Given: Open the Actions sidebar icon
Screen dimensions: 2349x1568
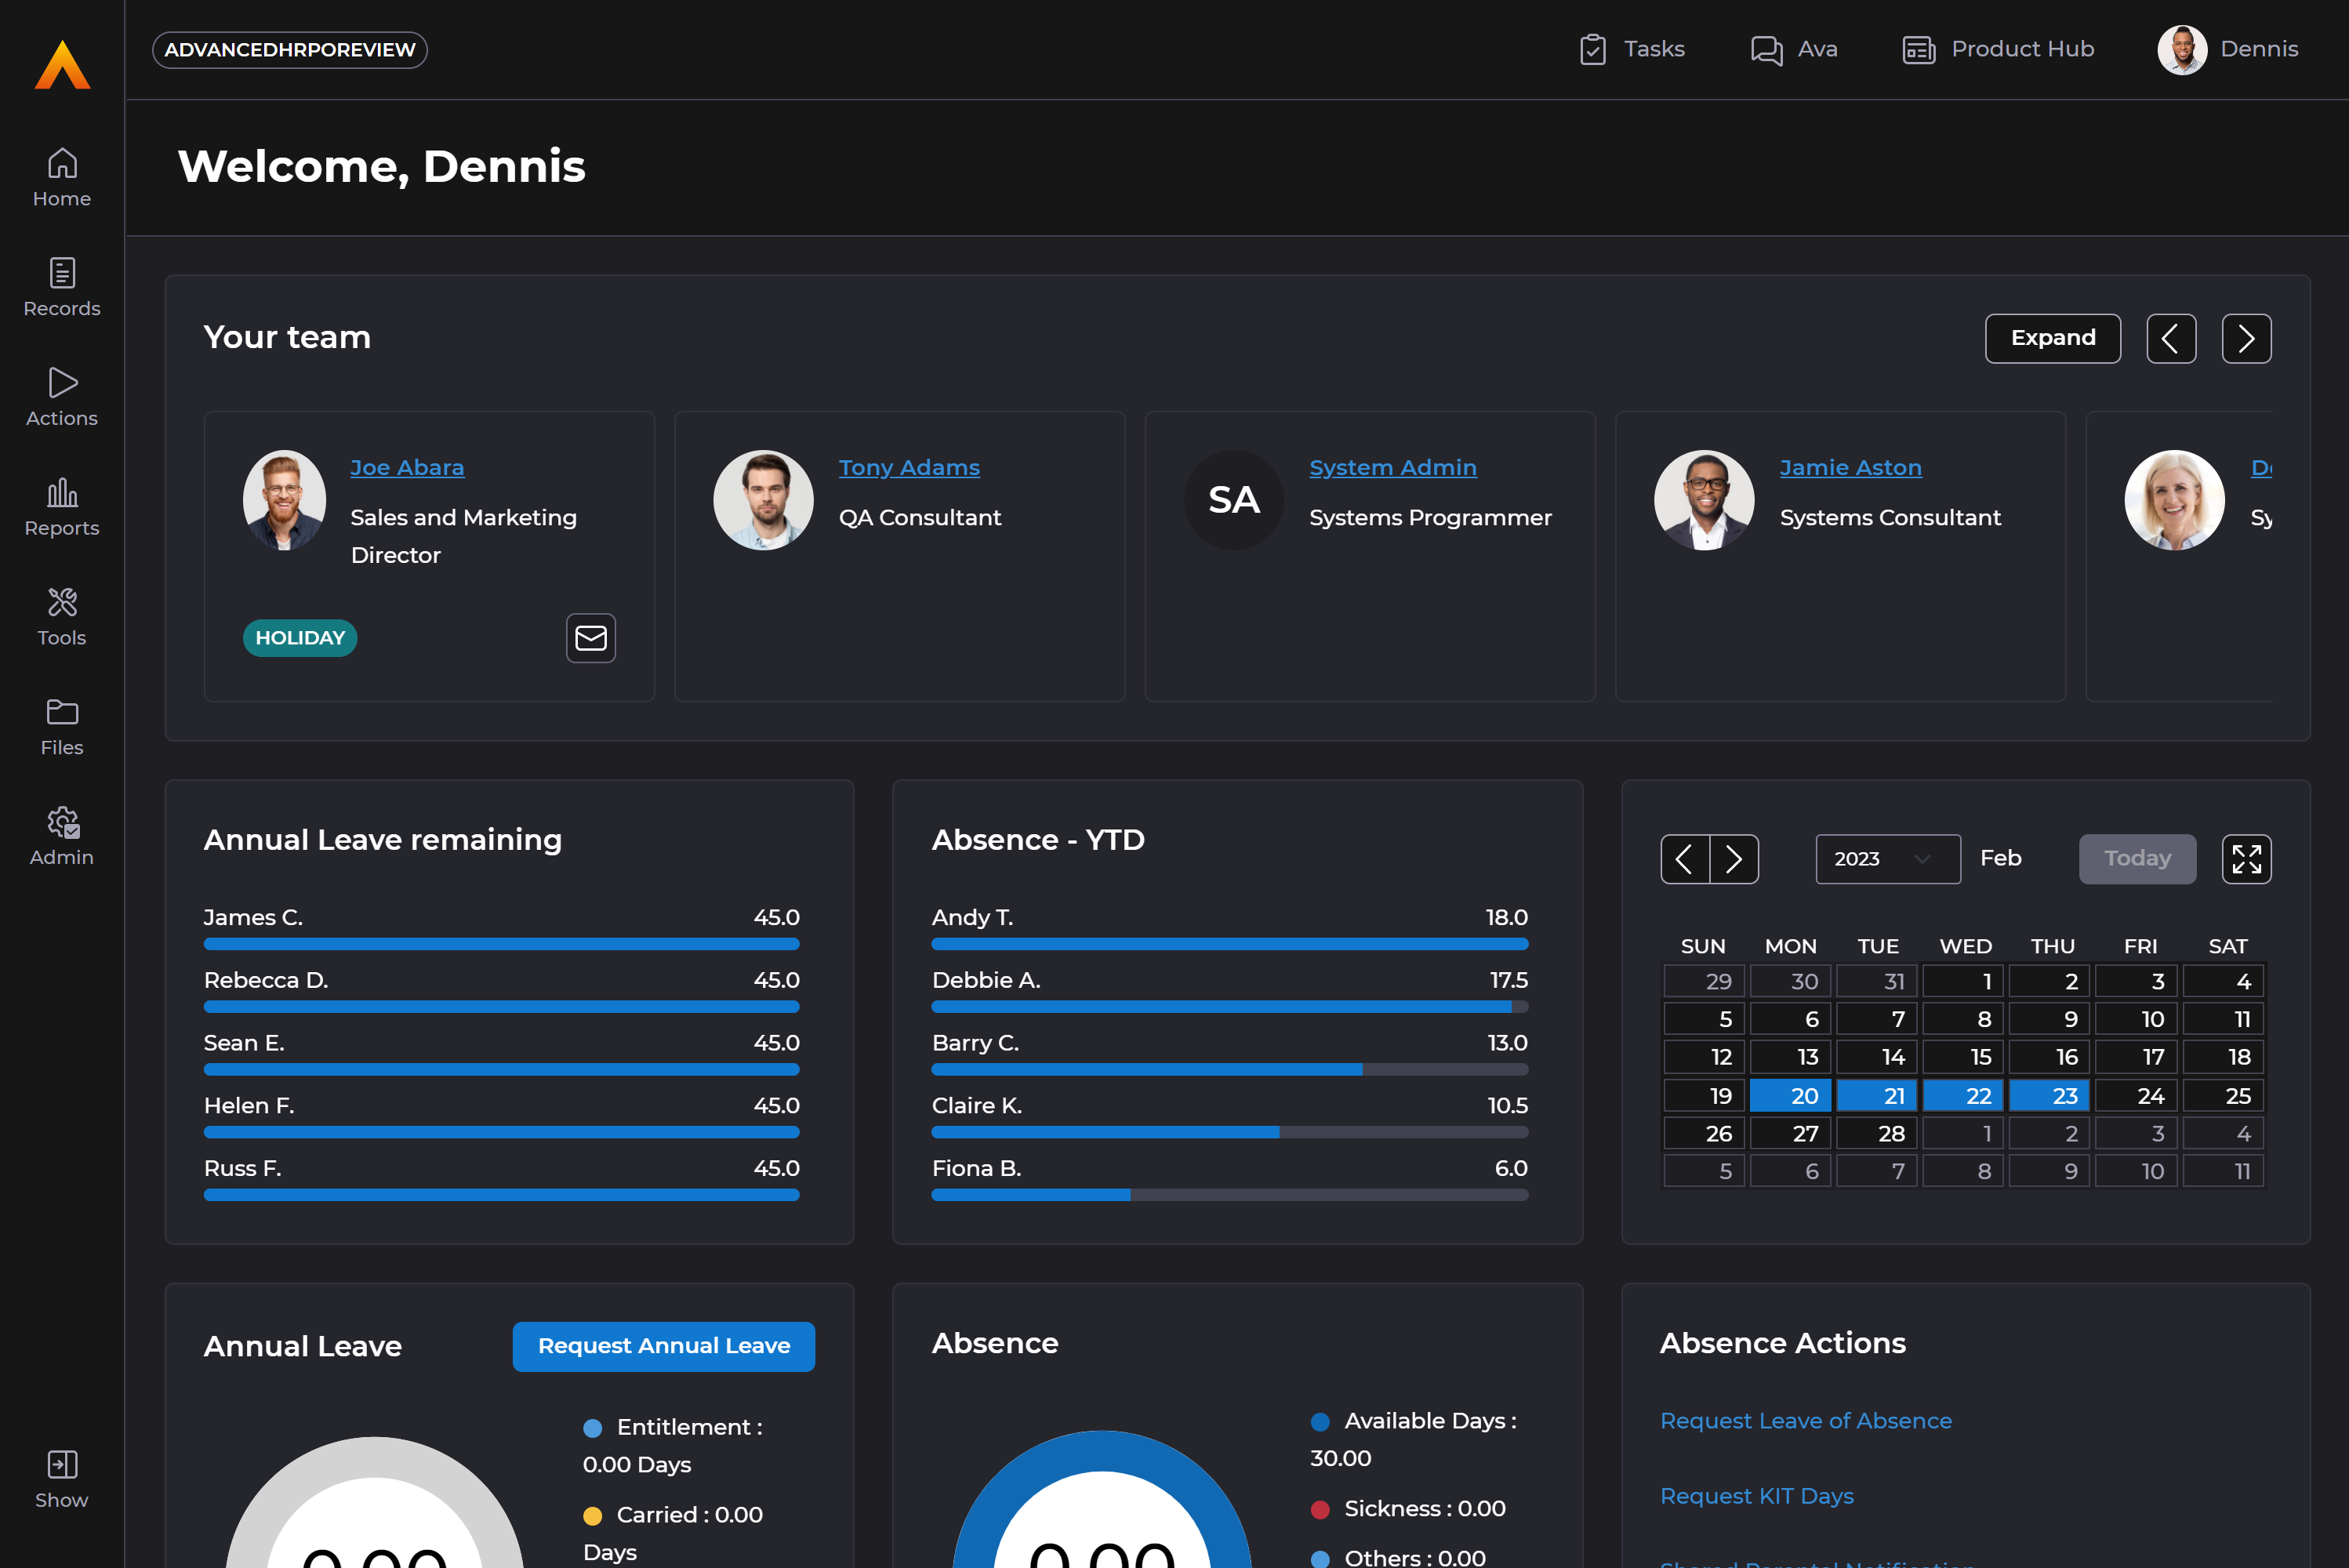Looking at the screenshot, I should (x=62, y=396).
